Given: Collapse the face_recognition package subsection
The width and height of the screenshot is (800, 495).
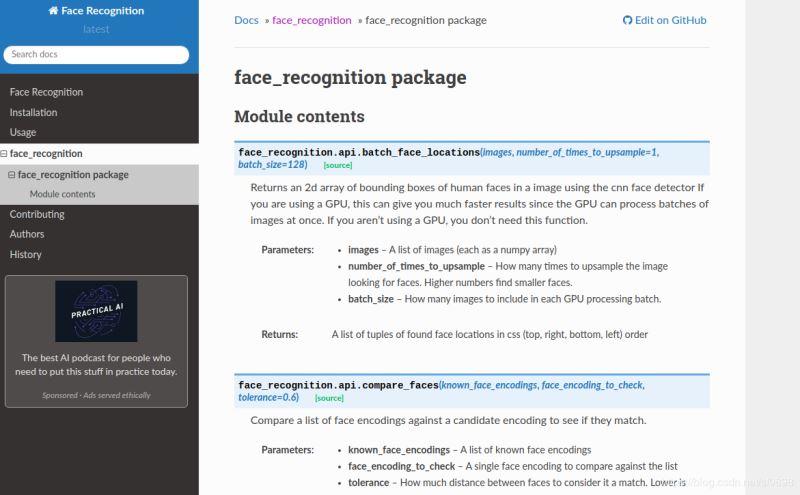Looking at the screenshot, I should [11, 175].
